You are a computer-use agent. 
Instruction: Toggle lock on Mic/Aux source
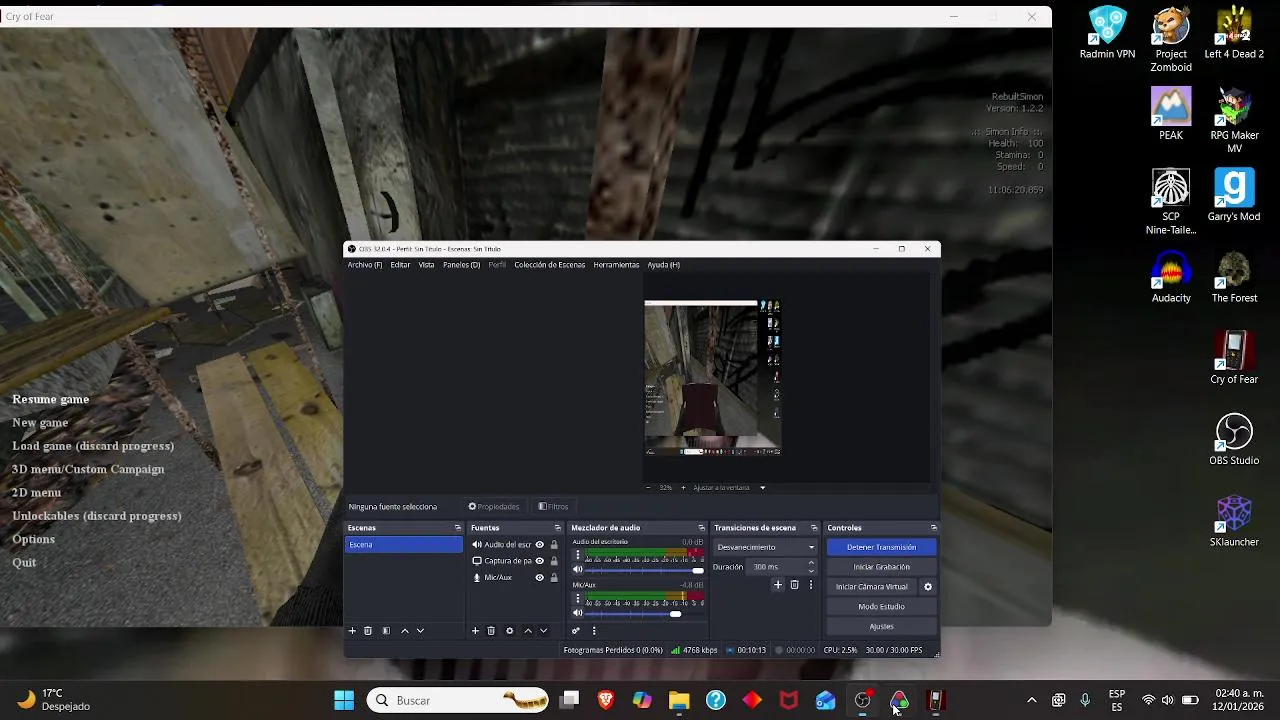[x=554, y=577]
